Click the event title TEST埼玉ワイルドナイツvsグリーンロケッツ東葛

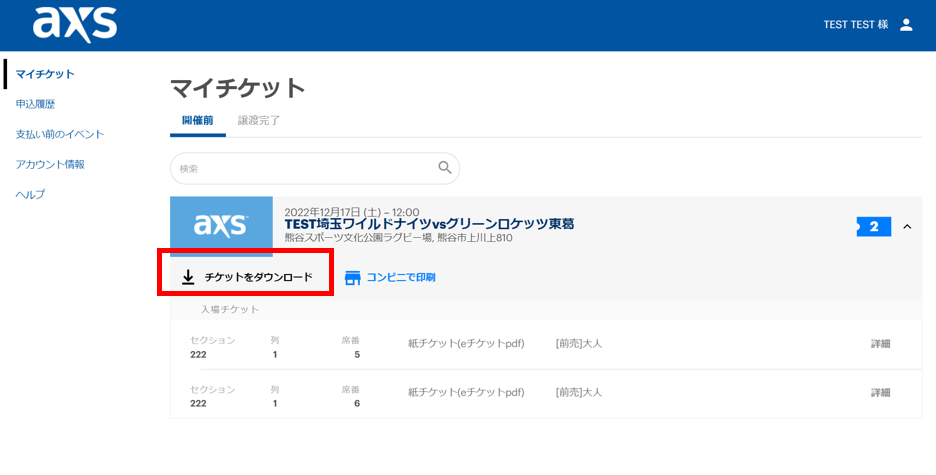click(429, 224)
